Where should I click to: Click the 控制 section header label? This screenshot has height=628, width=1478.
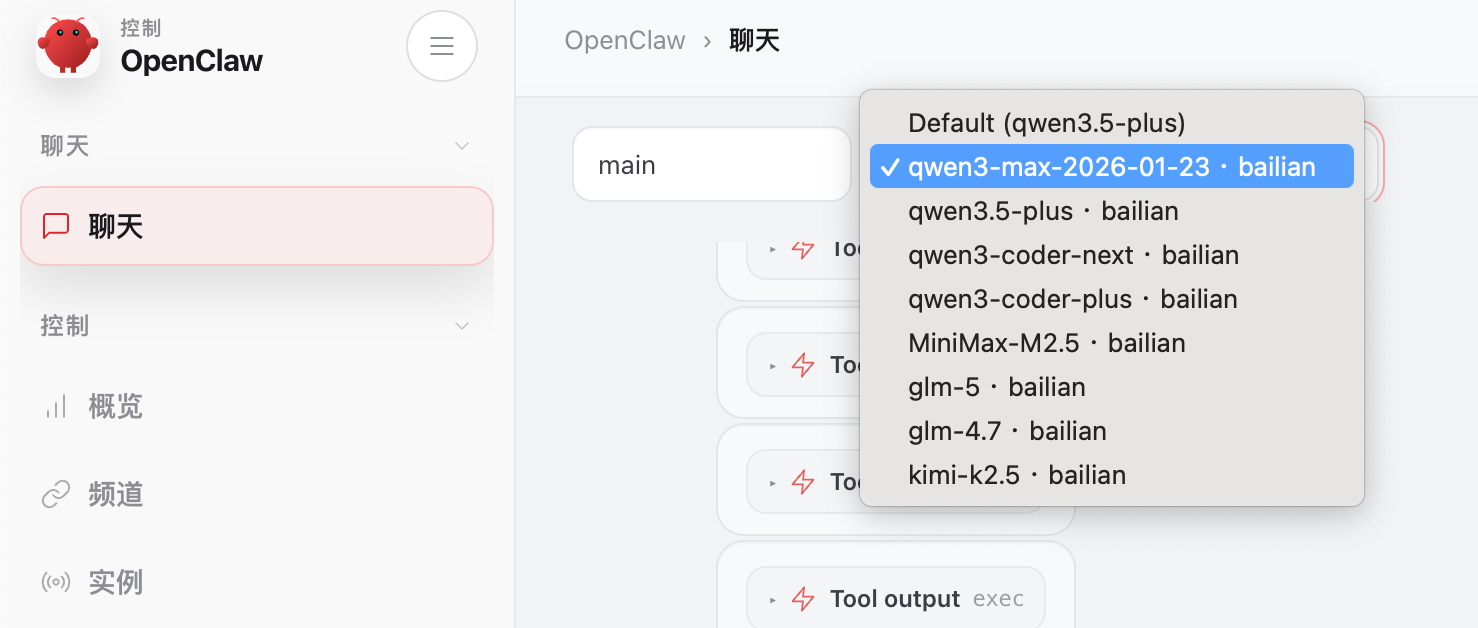[x=65, y=326]
